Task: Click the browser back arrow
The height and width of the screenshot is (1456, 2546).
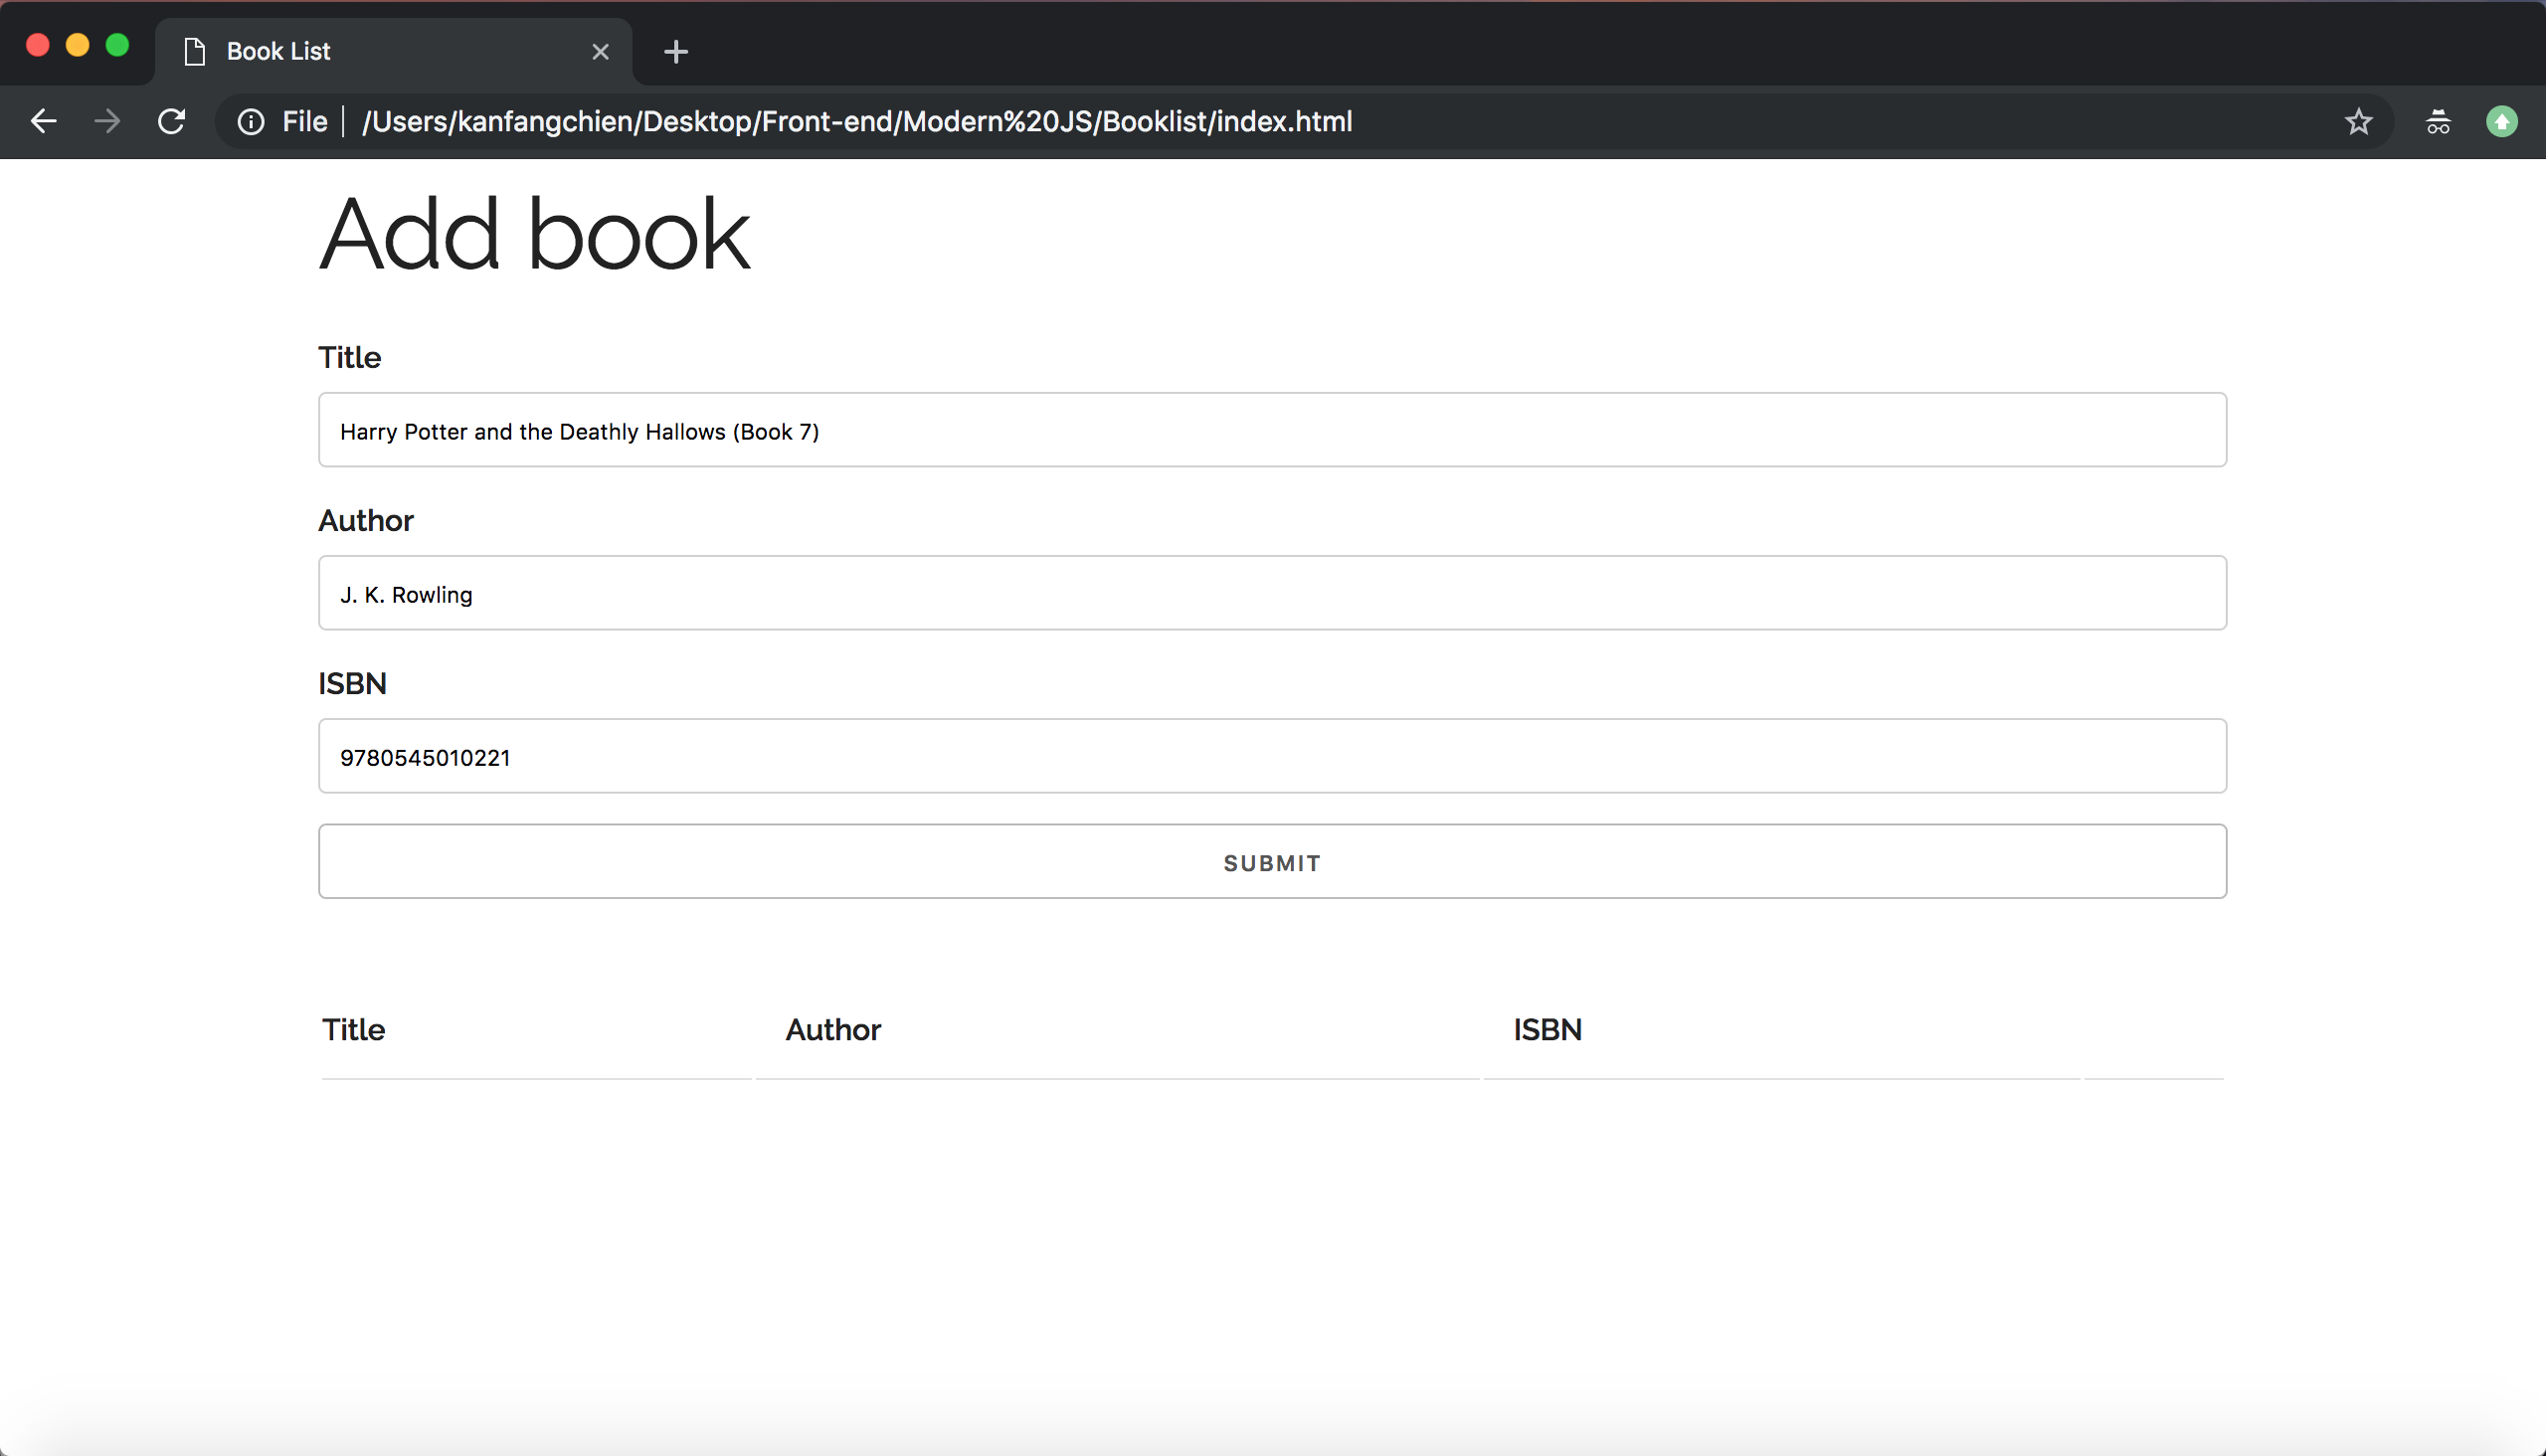Action: [44, 121]
